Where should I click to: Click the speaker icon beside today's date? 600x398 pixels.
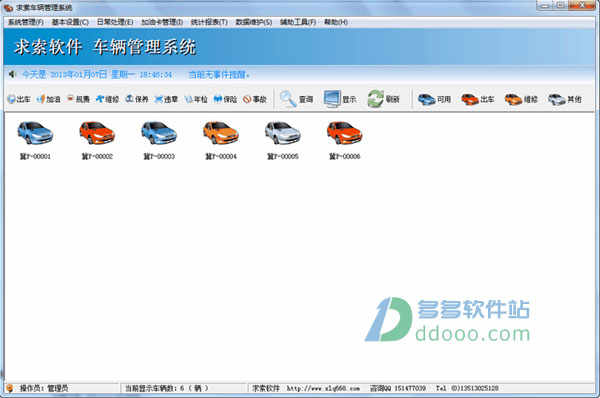pos(12,74)
